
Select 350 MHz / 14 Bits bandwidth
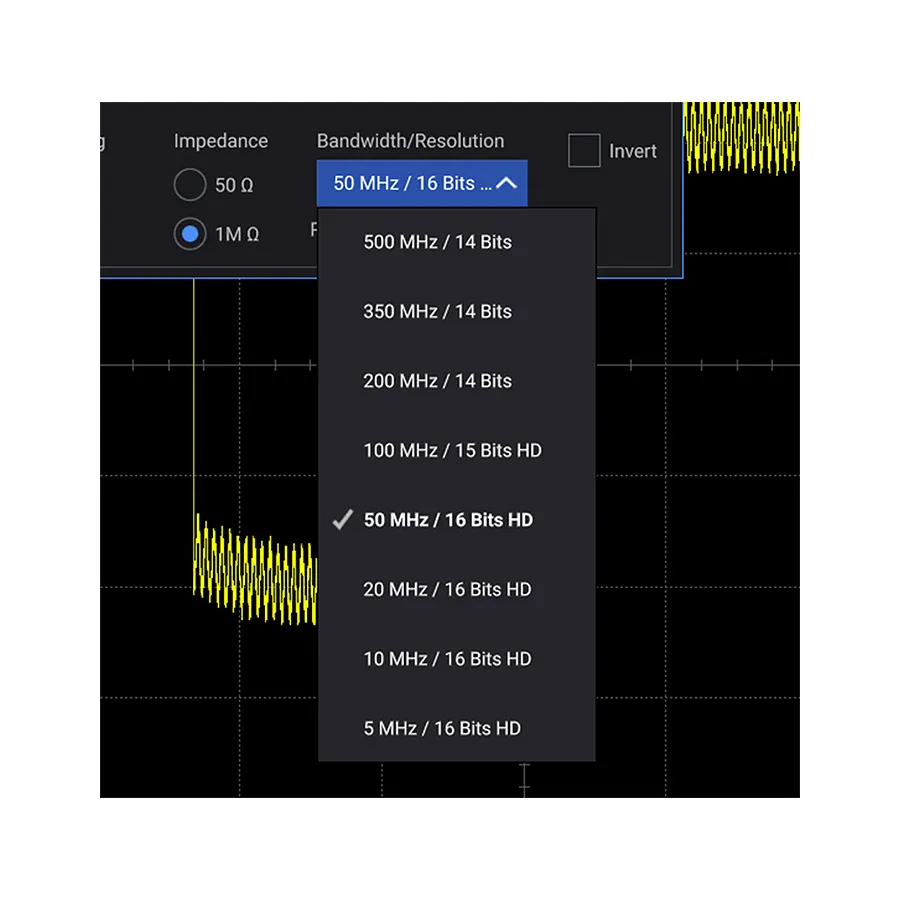click(x=437, y=311)
